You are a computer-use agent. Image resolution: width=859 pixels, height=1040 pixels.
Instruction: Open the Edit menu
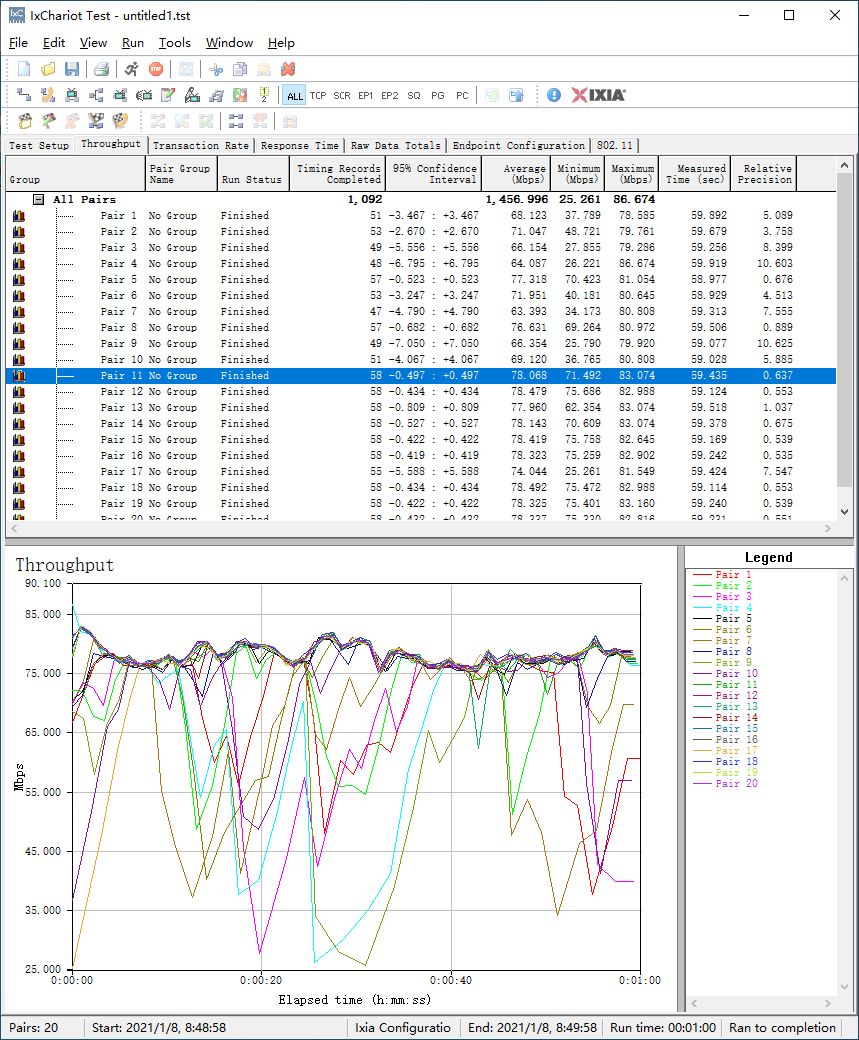click(54, 42)
